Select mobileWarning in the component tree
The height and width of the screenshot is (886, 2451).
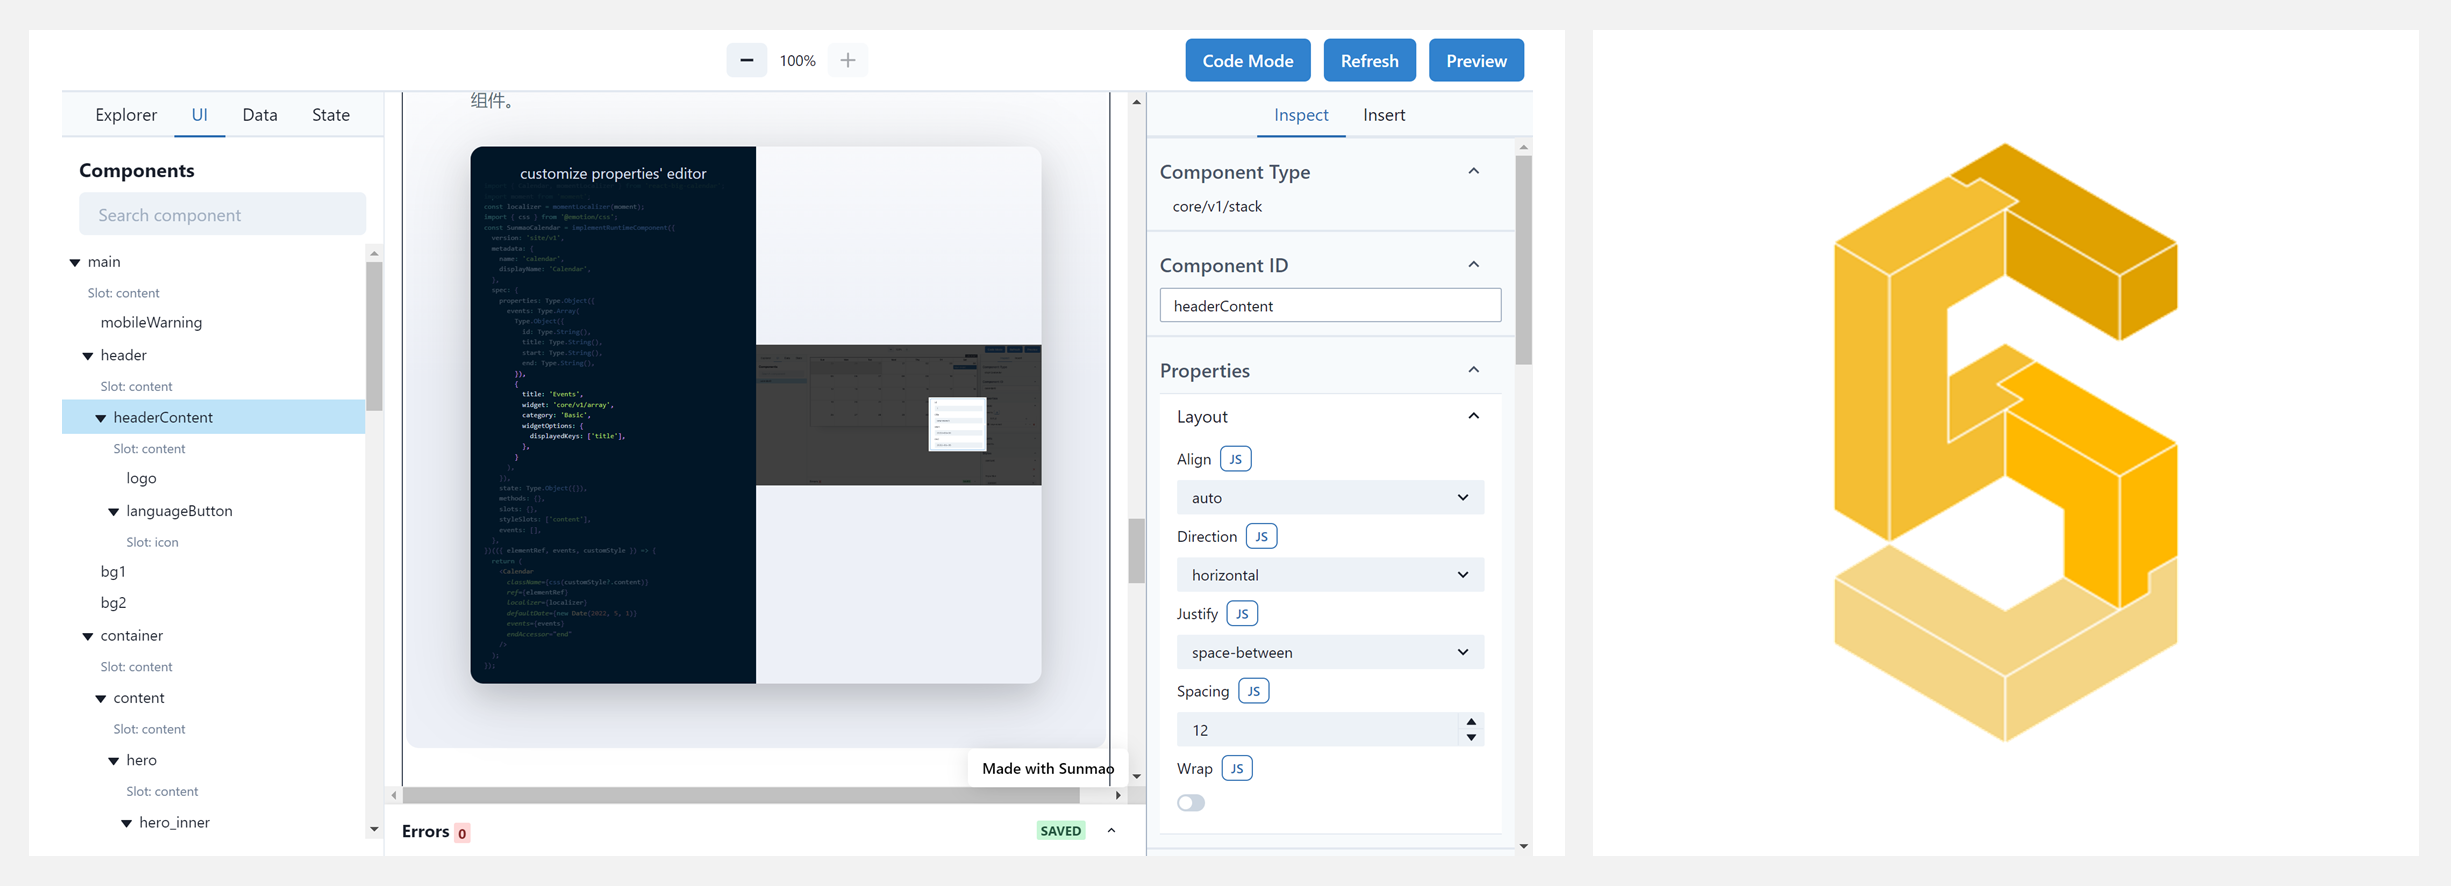tap(151, 323)
